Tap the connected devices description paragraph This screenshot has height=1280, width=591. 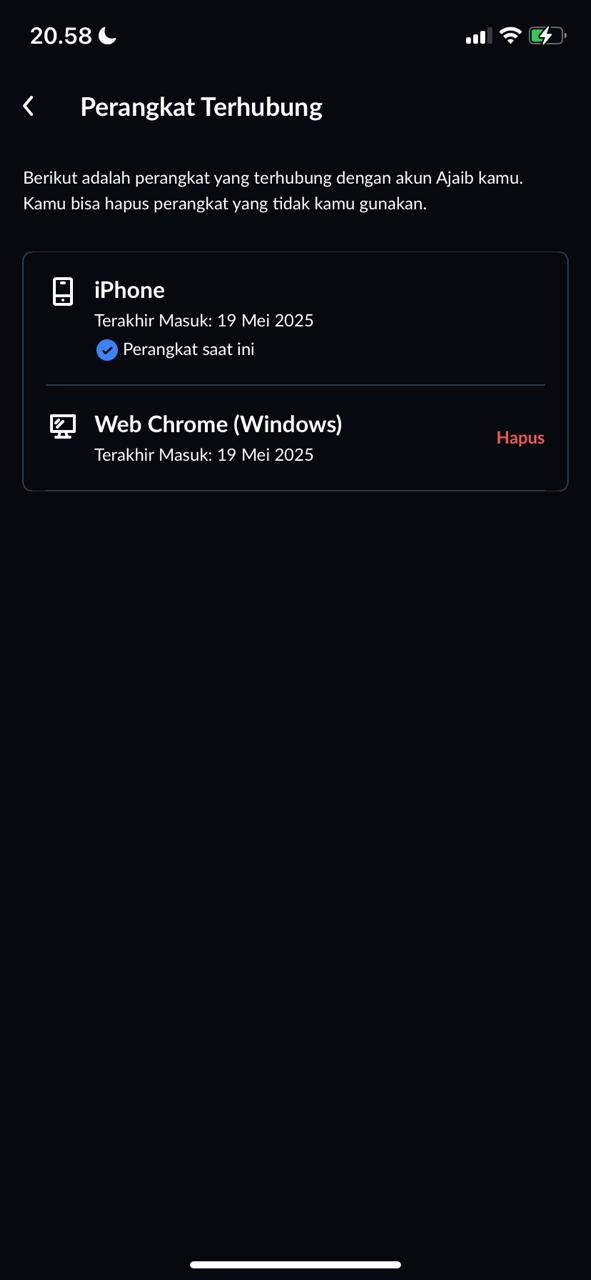[273, 191]
